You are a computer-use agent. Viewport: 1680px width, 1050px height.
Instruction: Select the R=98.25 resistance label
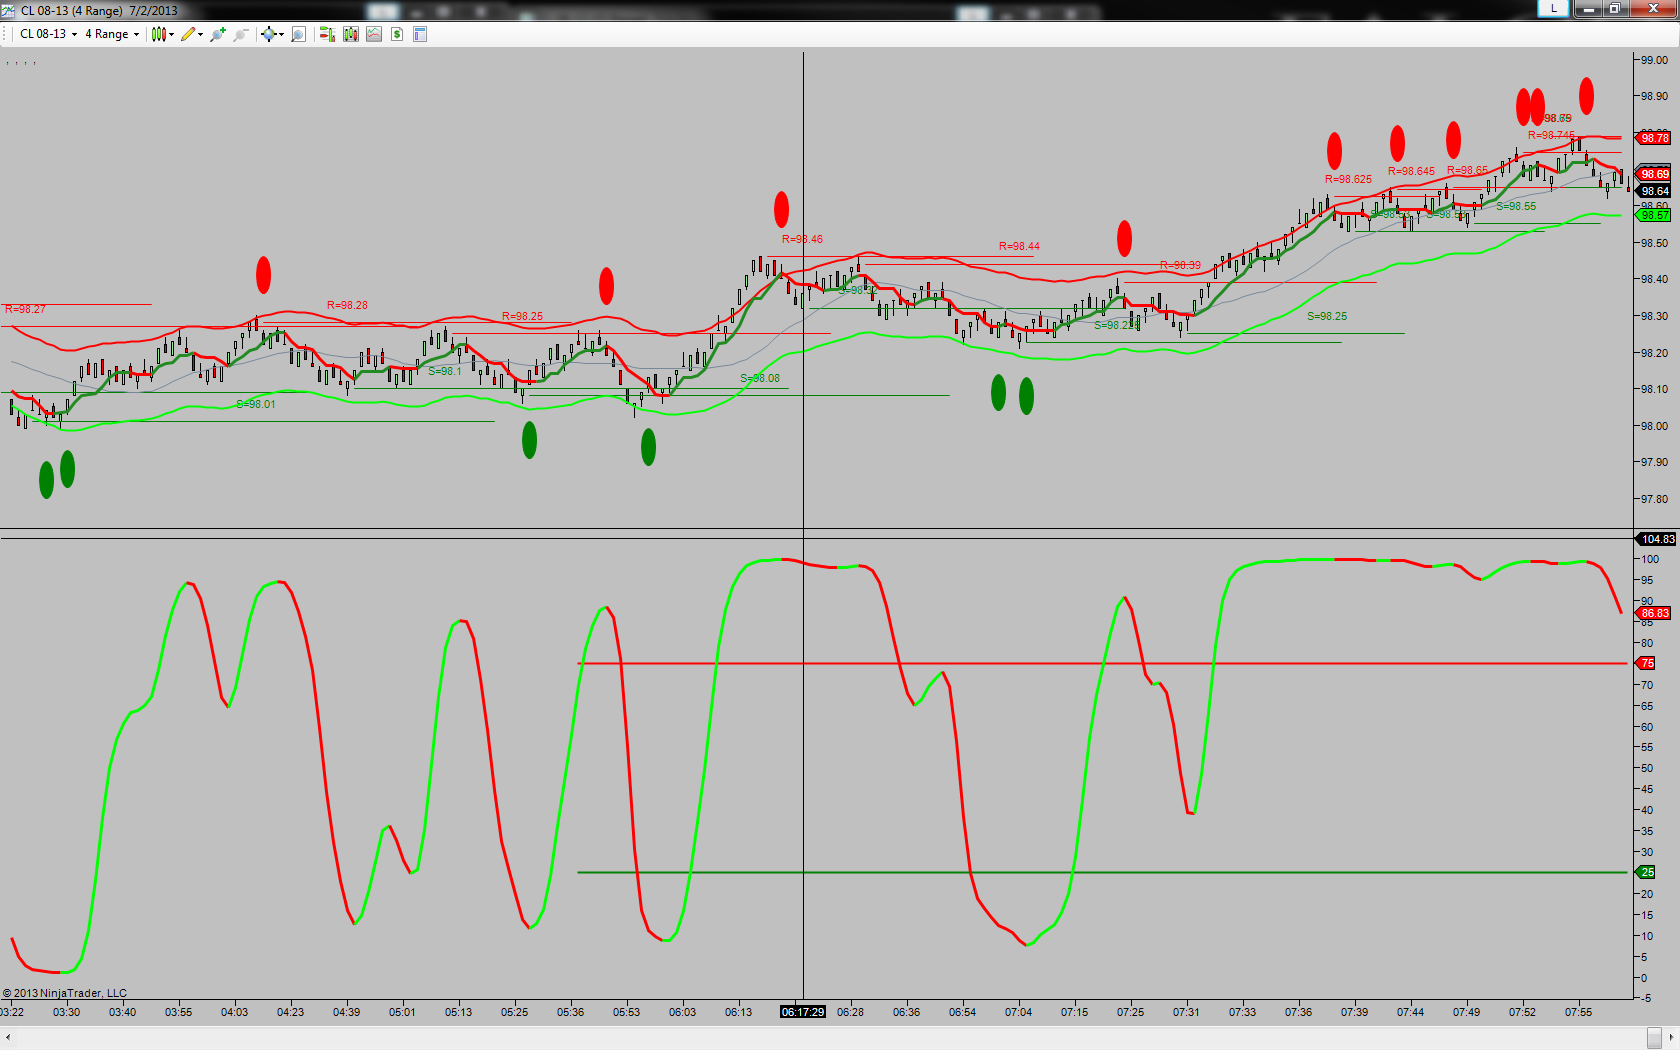point(522,316)
